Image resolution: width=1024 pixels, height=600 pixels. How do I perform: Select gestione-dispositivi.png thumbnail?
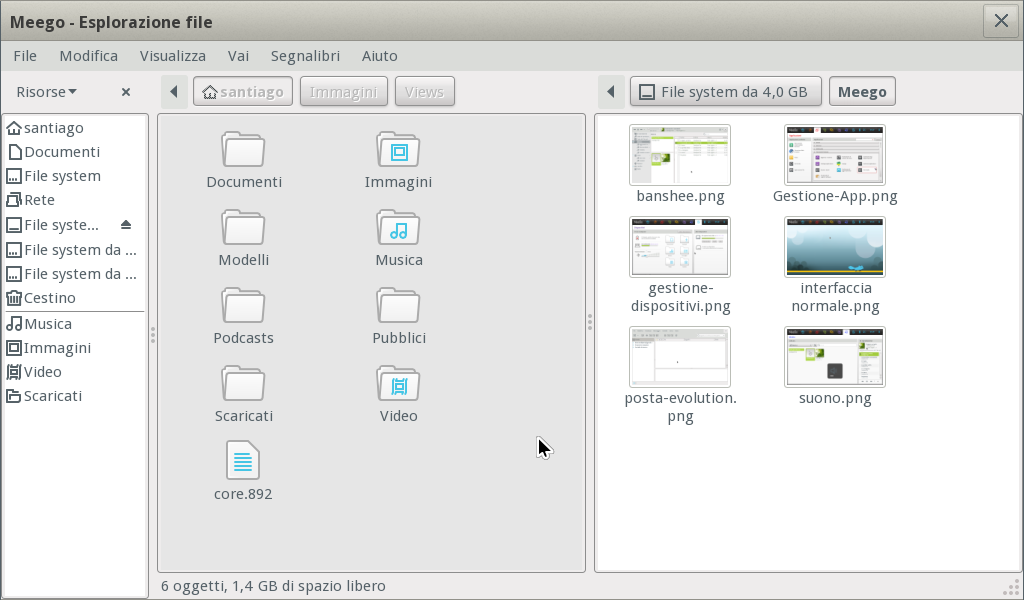(x=680, y=247)
